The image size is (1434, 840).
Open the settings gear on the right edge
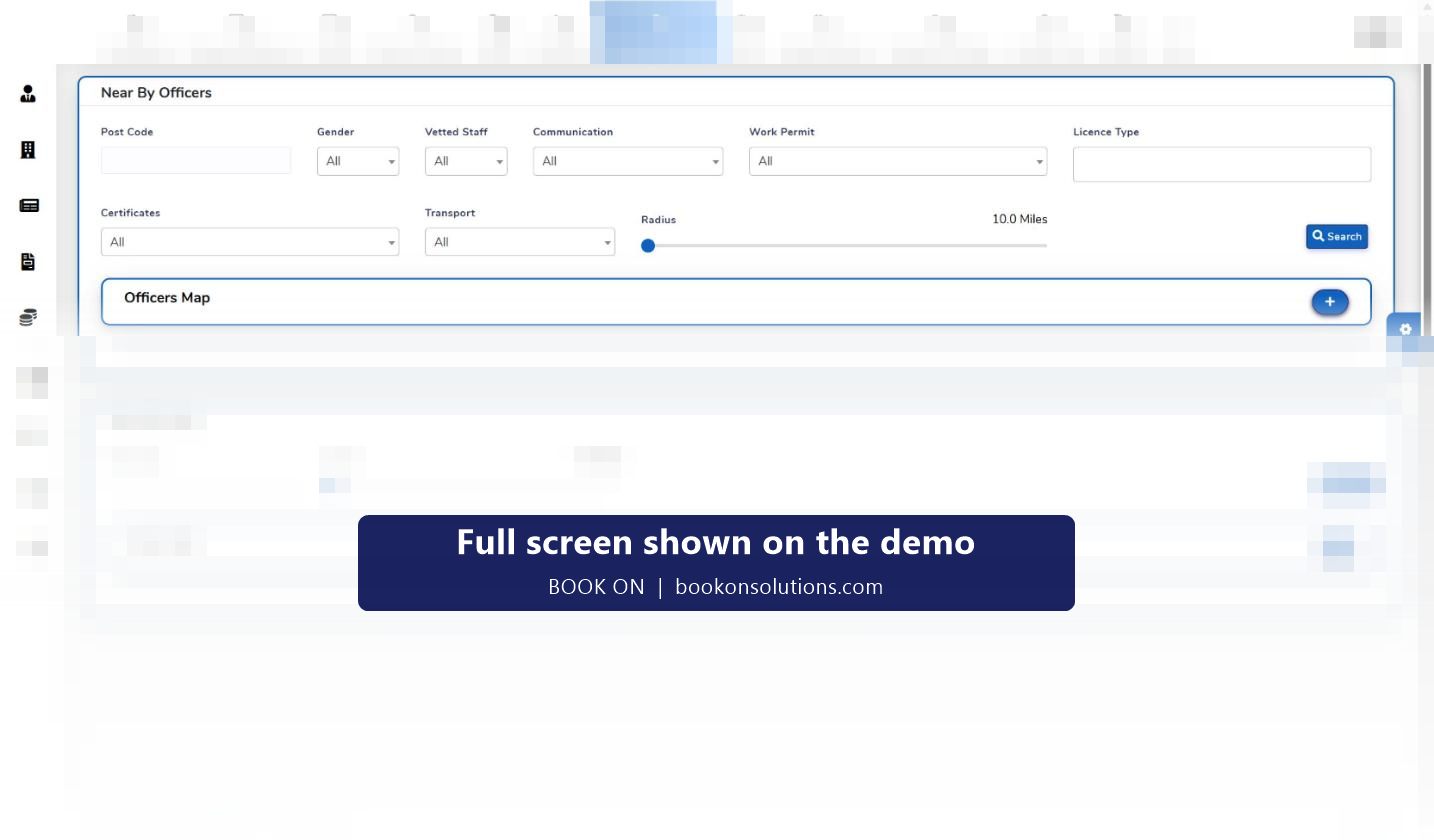(1405, 329)
